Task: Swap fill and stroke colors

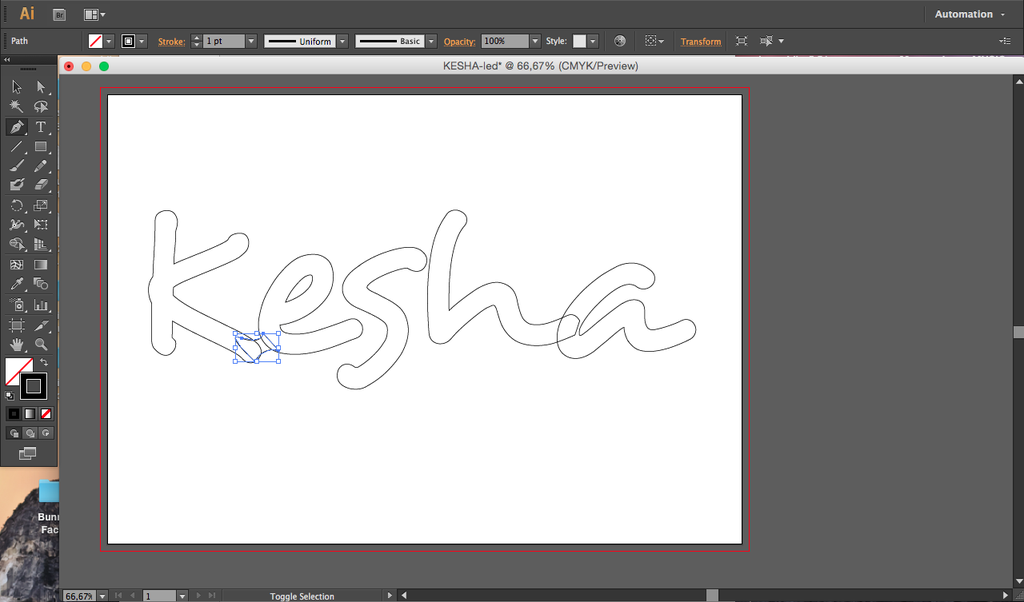Action: click(44, 362)
